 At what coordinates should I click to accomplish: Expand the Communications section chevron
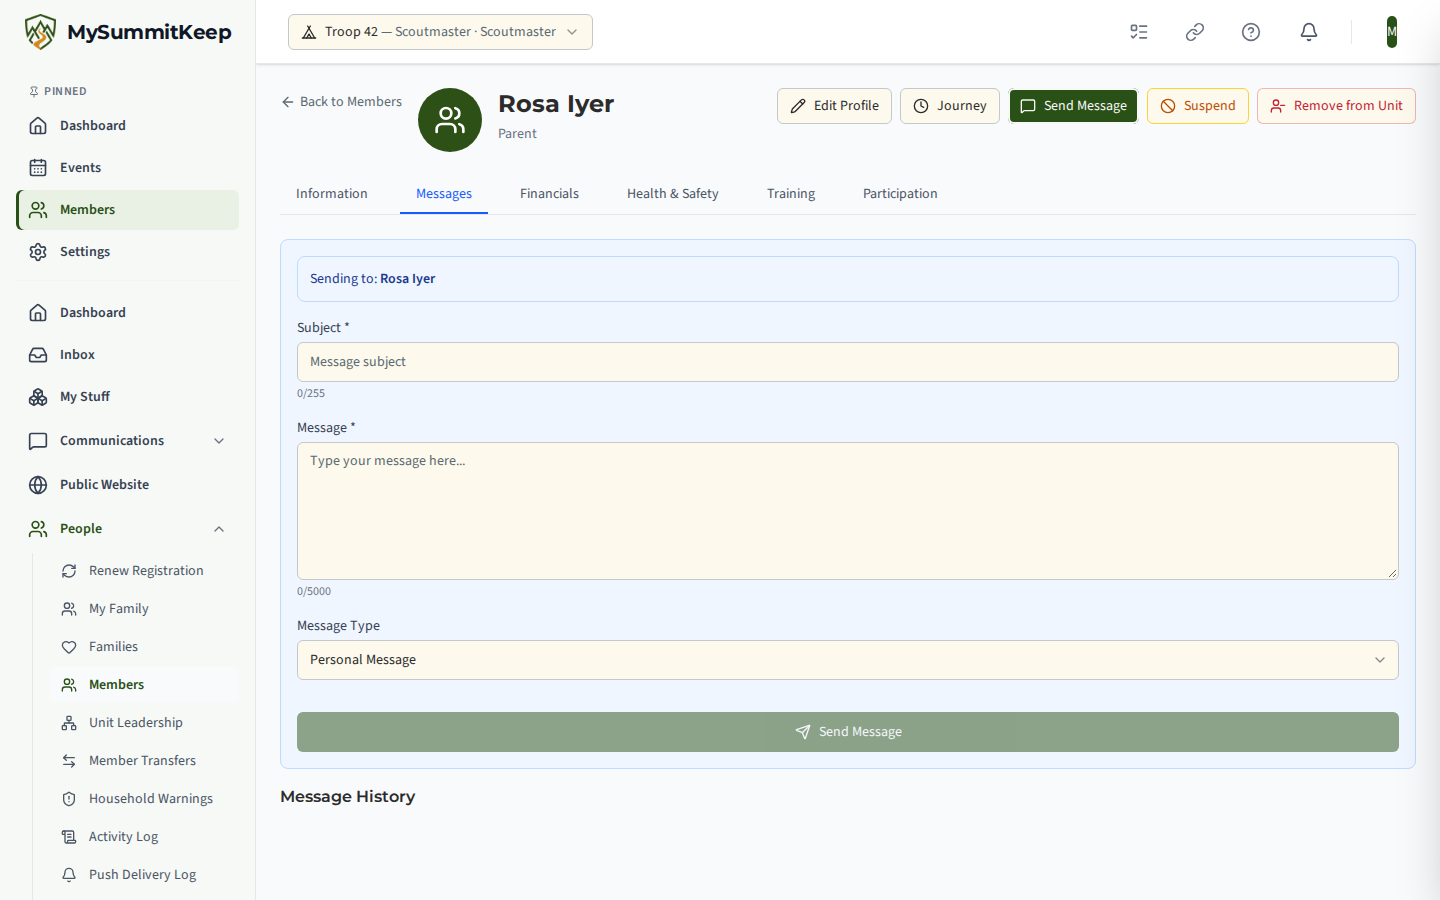coord(219,441)
